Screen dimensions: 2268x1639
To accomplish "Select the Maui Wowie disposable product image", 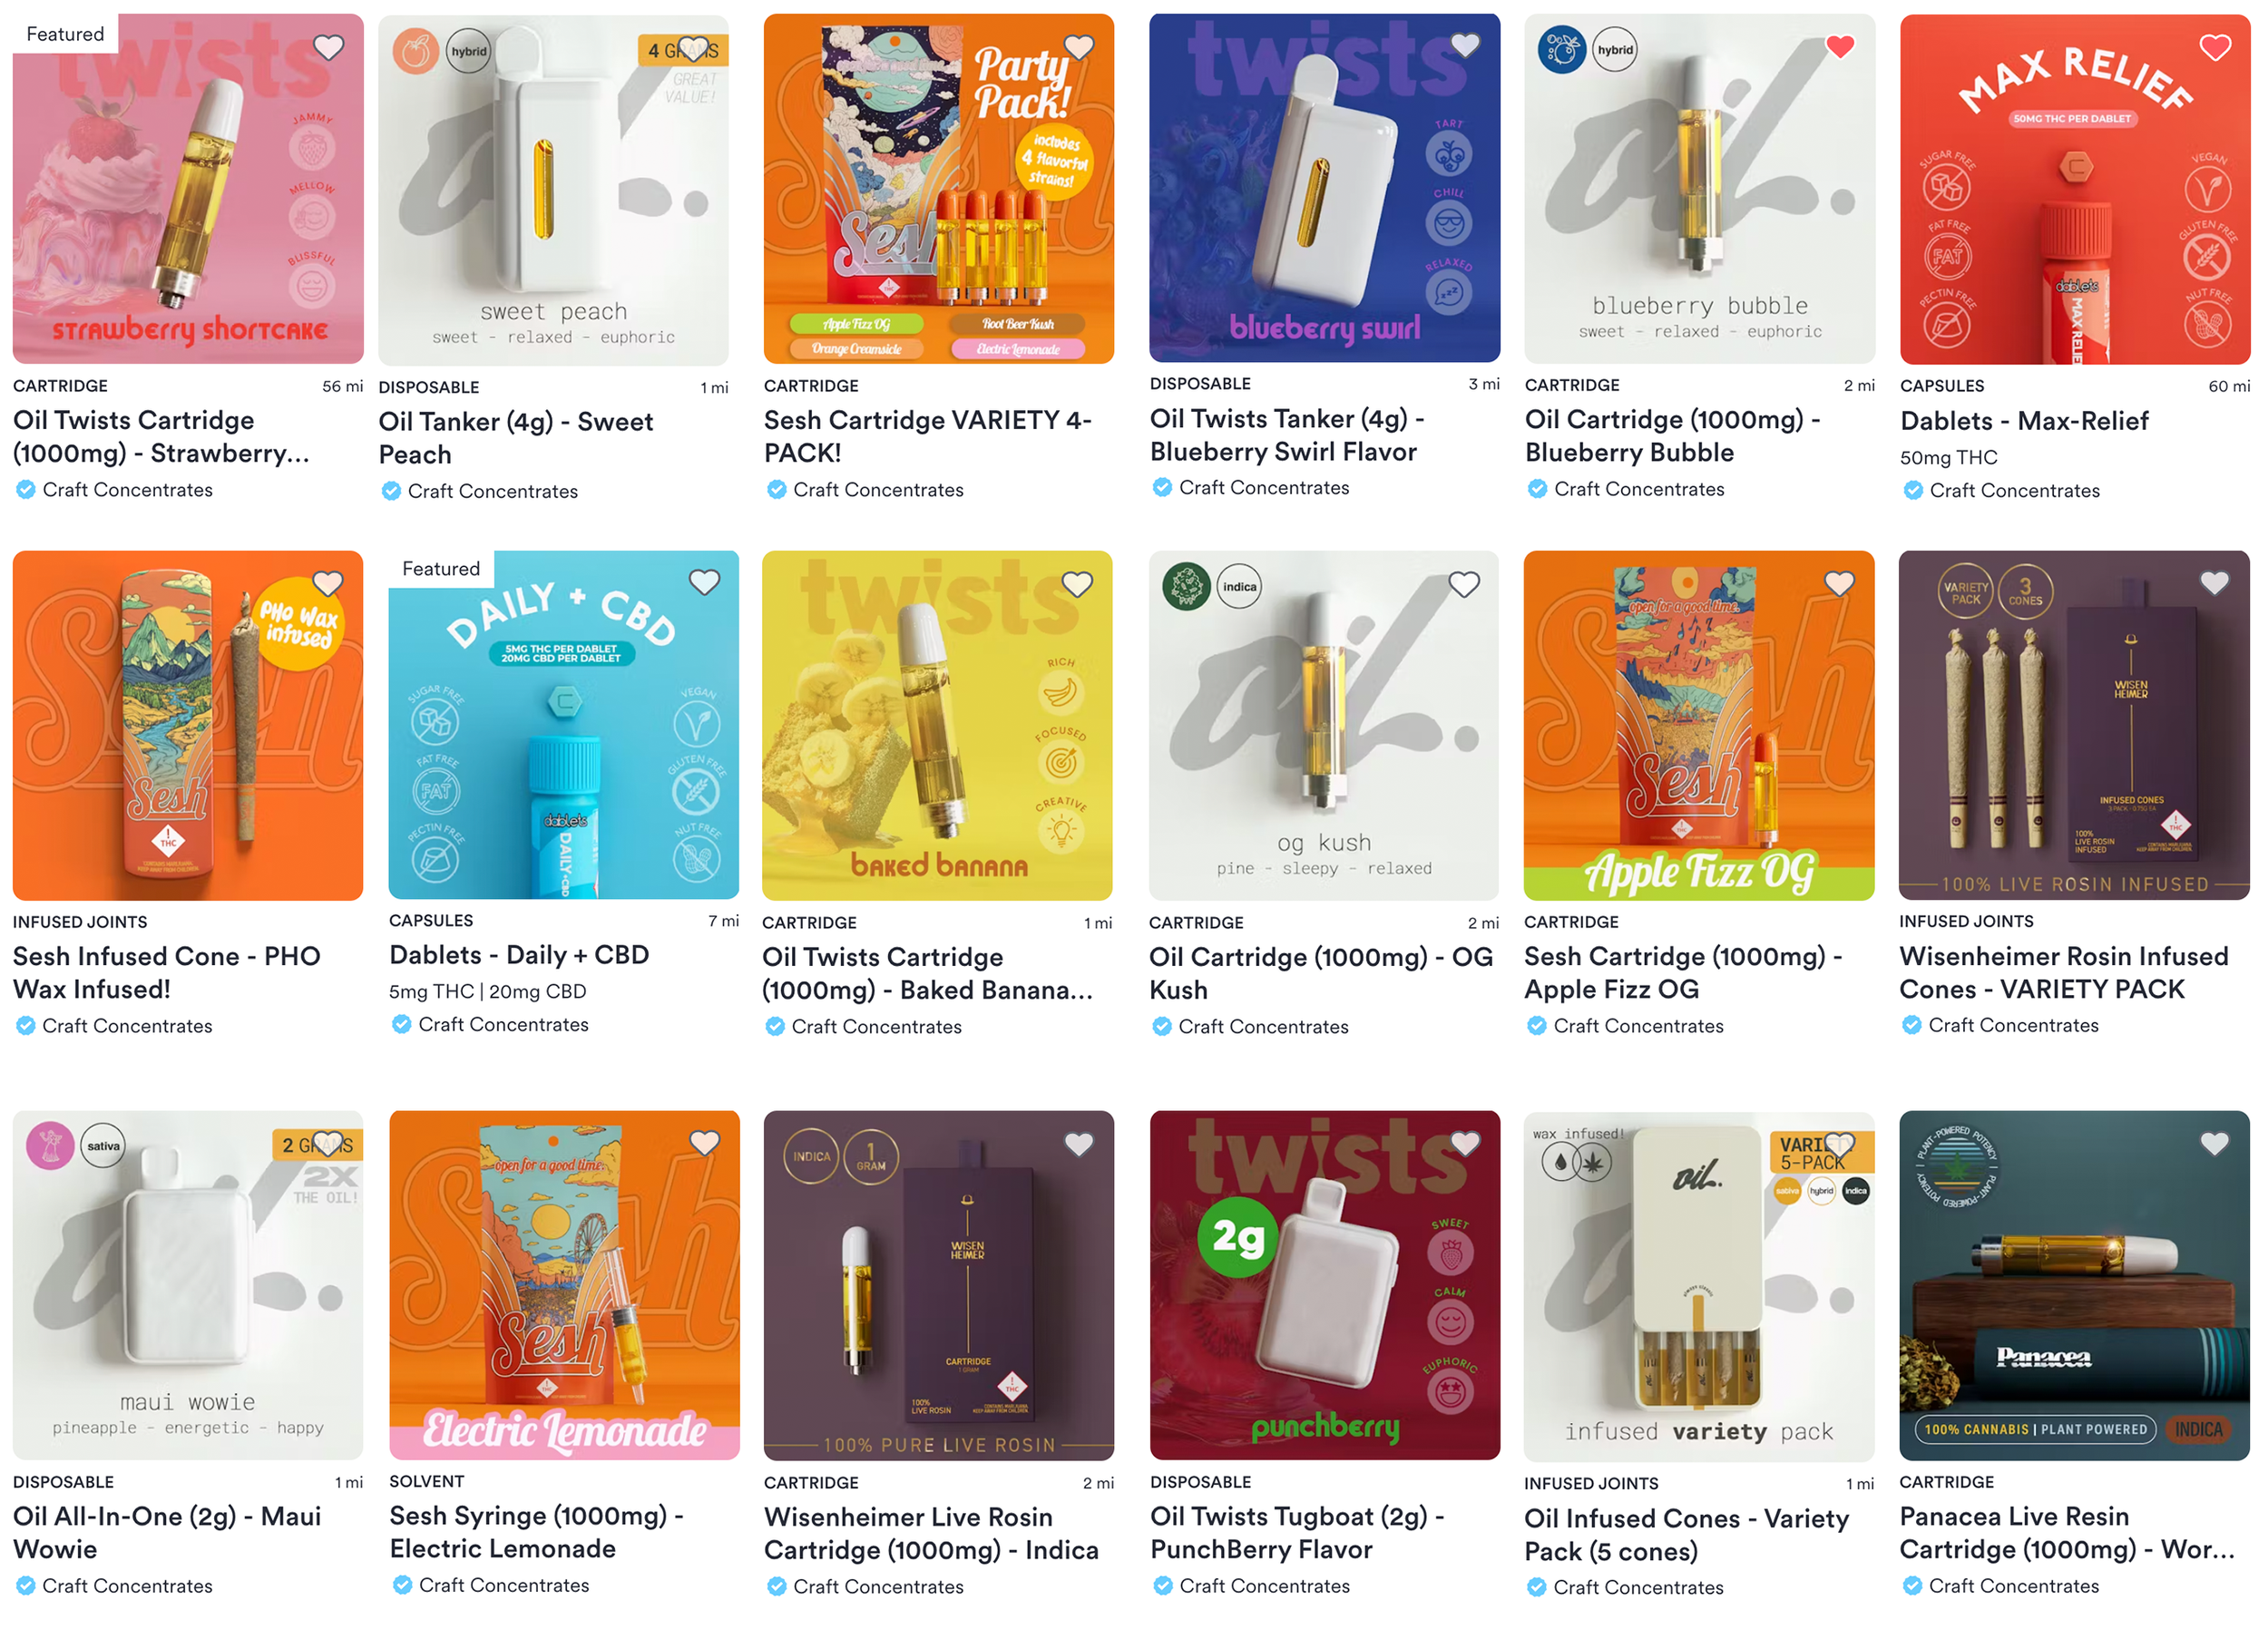I will (188, 1285).
